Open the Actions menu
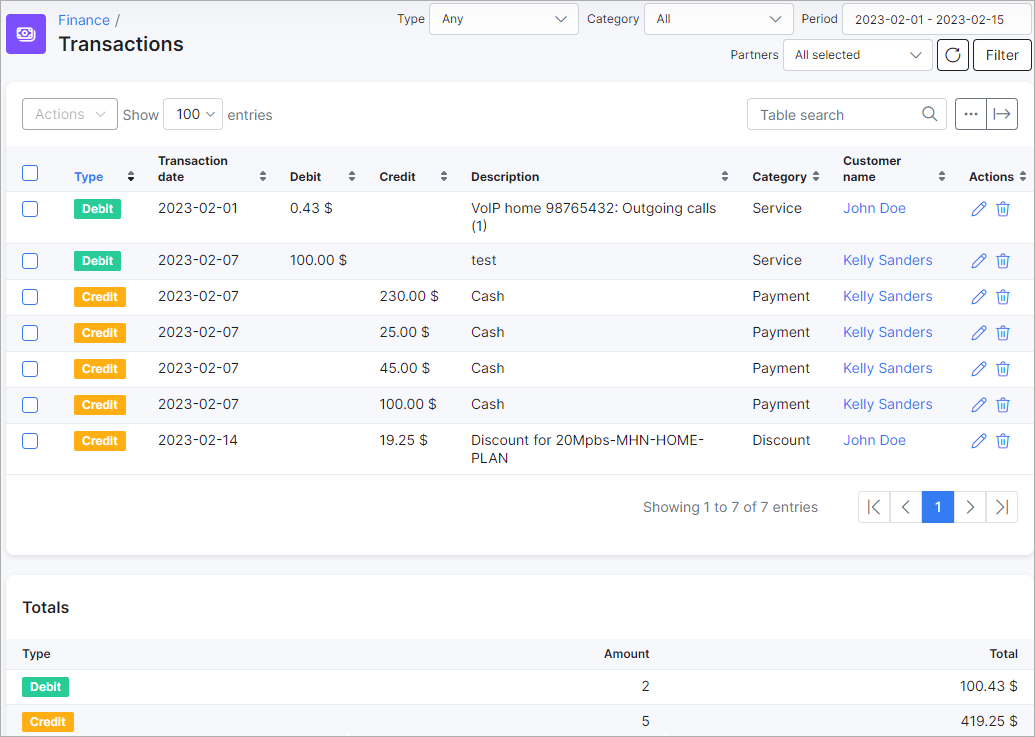This screenshot has height=737, width=1035. pos(69,114)
